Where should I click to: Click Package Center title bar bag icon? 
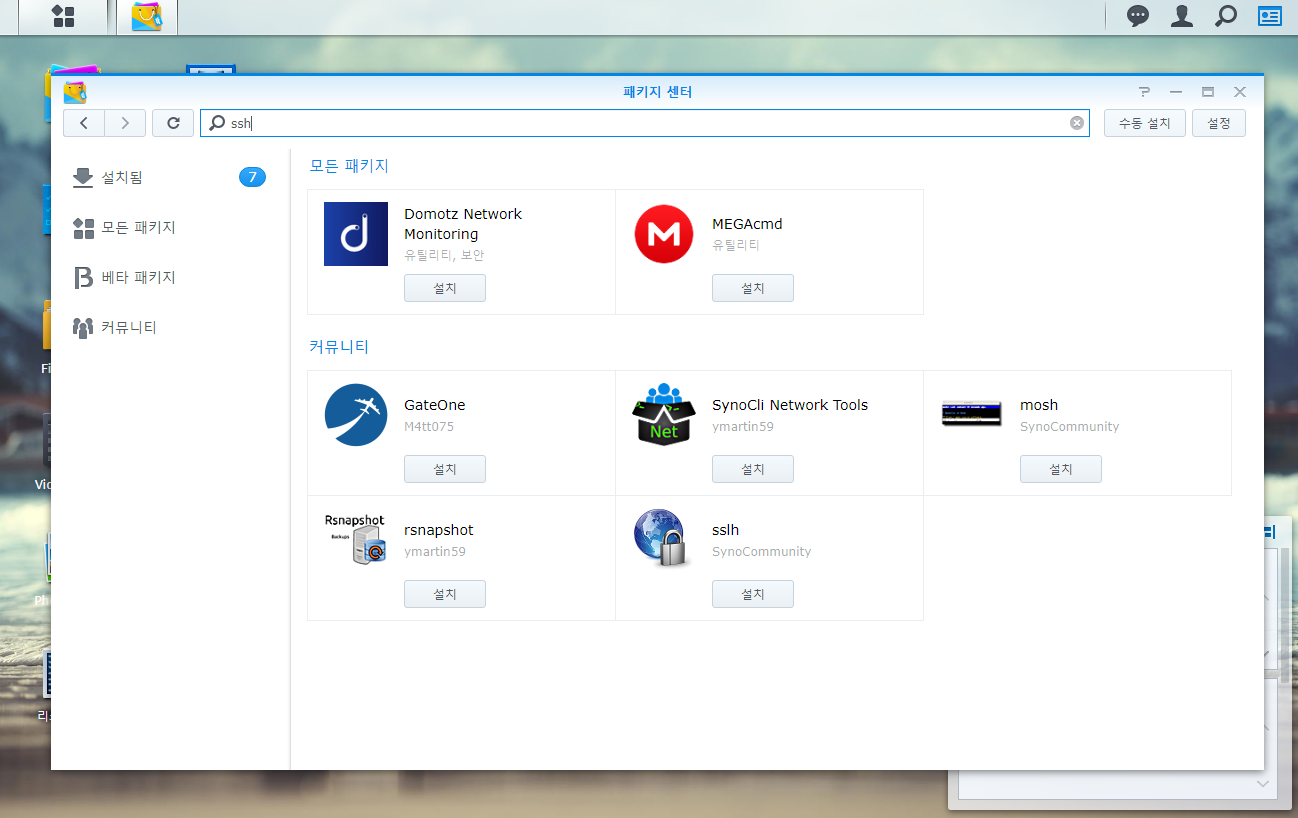(x=75, y=92)
